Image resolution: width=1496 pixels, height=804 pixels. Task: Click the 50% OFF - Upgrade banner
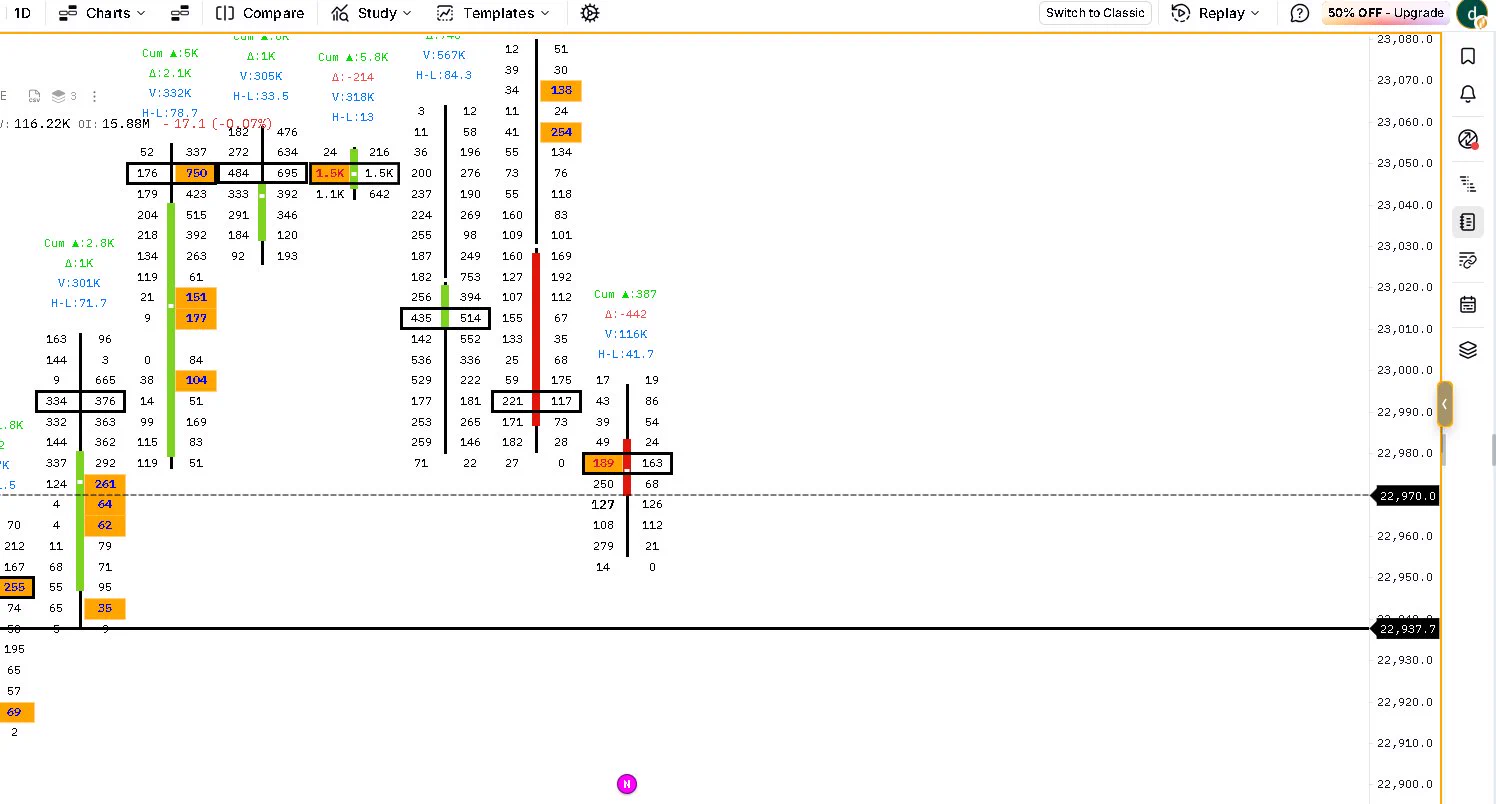tap(1386, 13)
